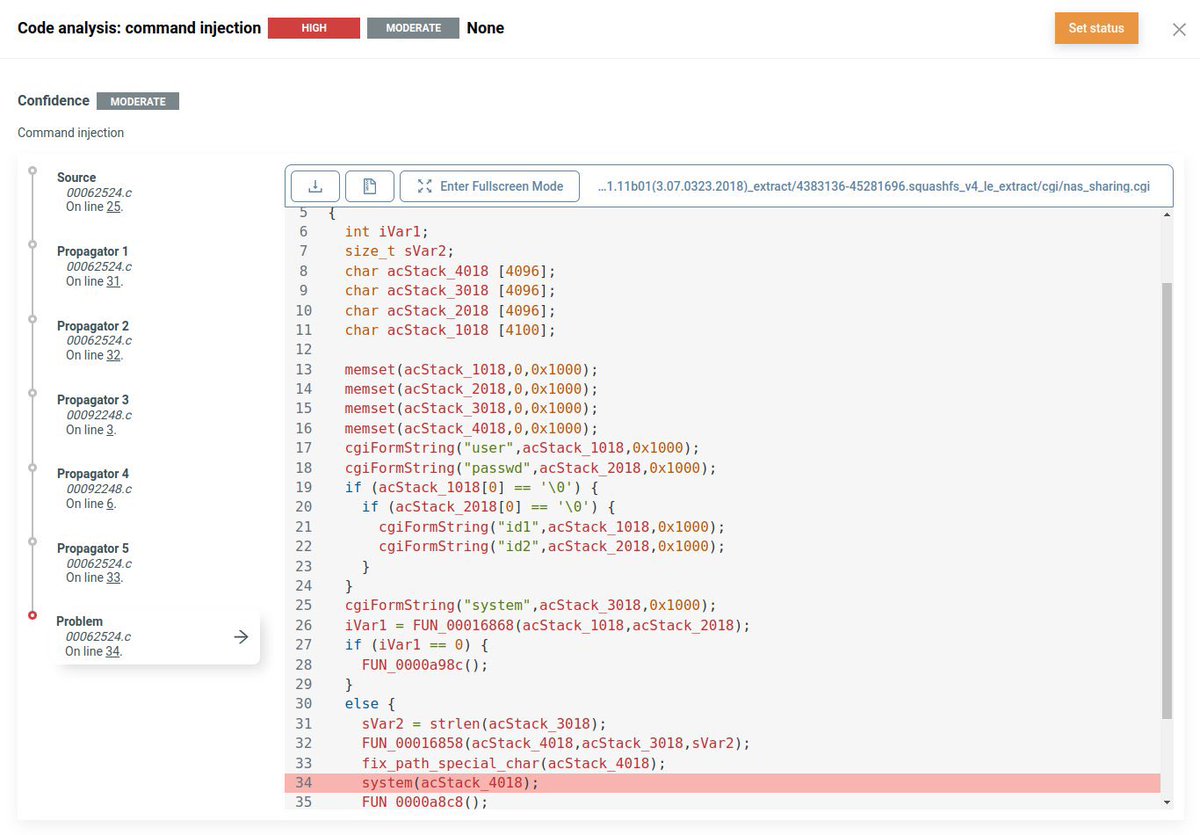This screenshot has width=1200, height=835.
Task: Click the nas_sharing.cgi file path text
Action: pos(873,186)
